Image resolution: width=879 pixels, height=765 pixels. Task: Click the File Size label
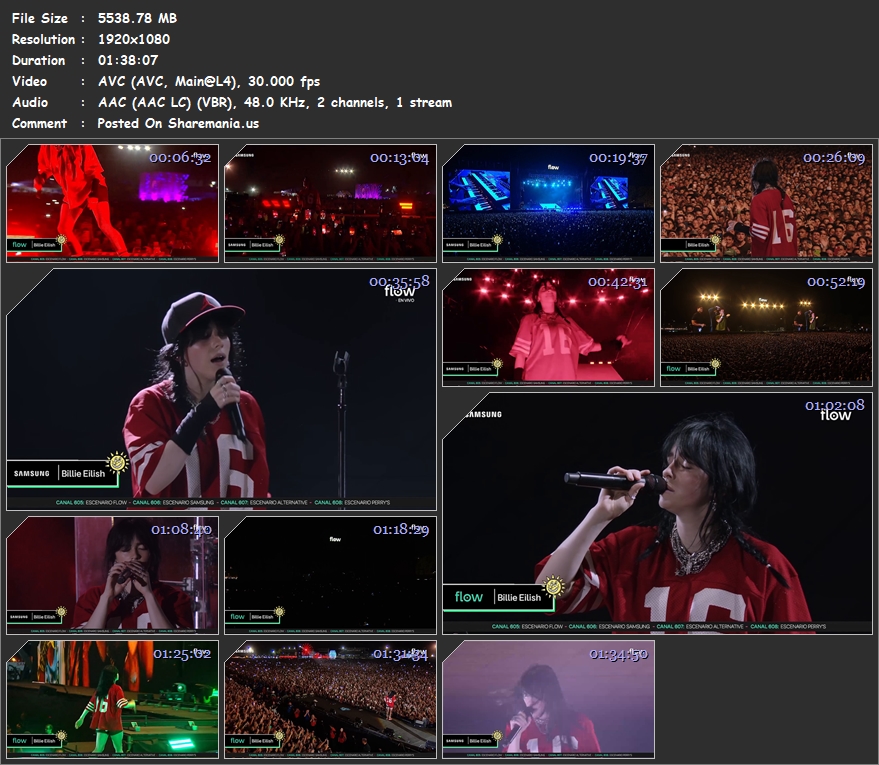point(40,18)
